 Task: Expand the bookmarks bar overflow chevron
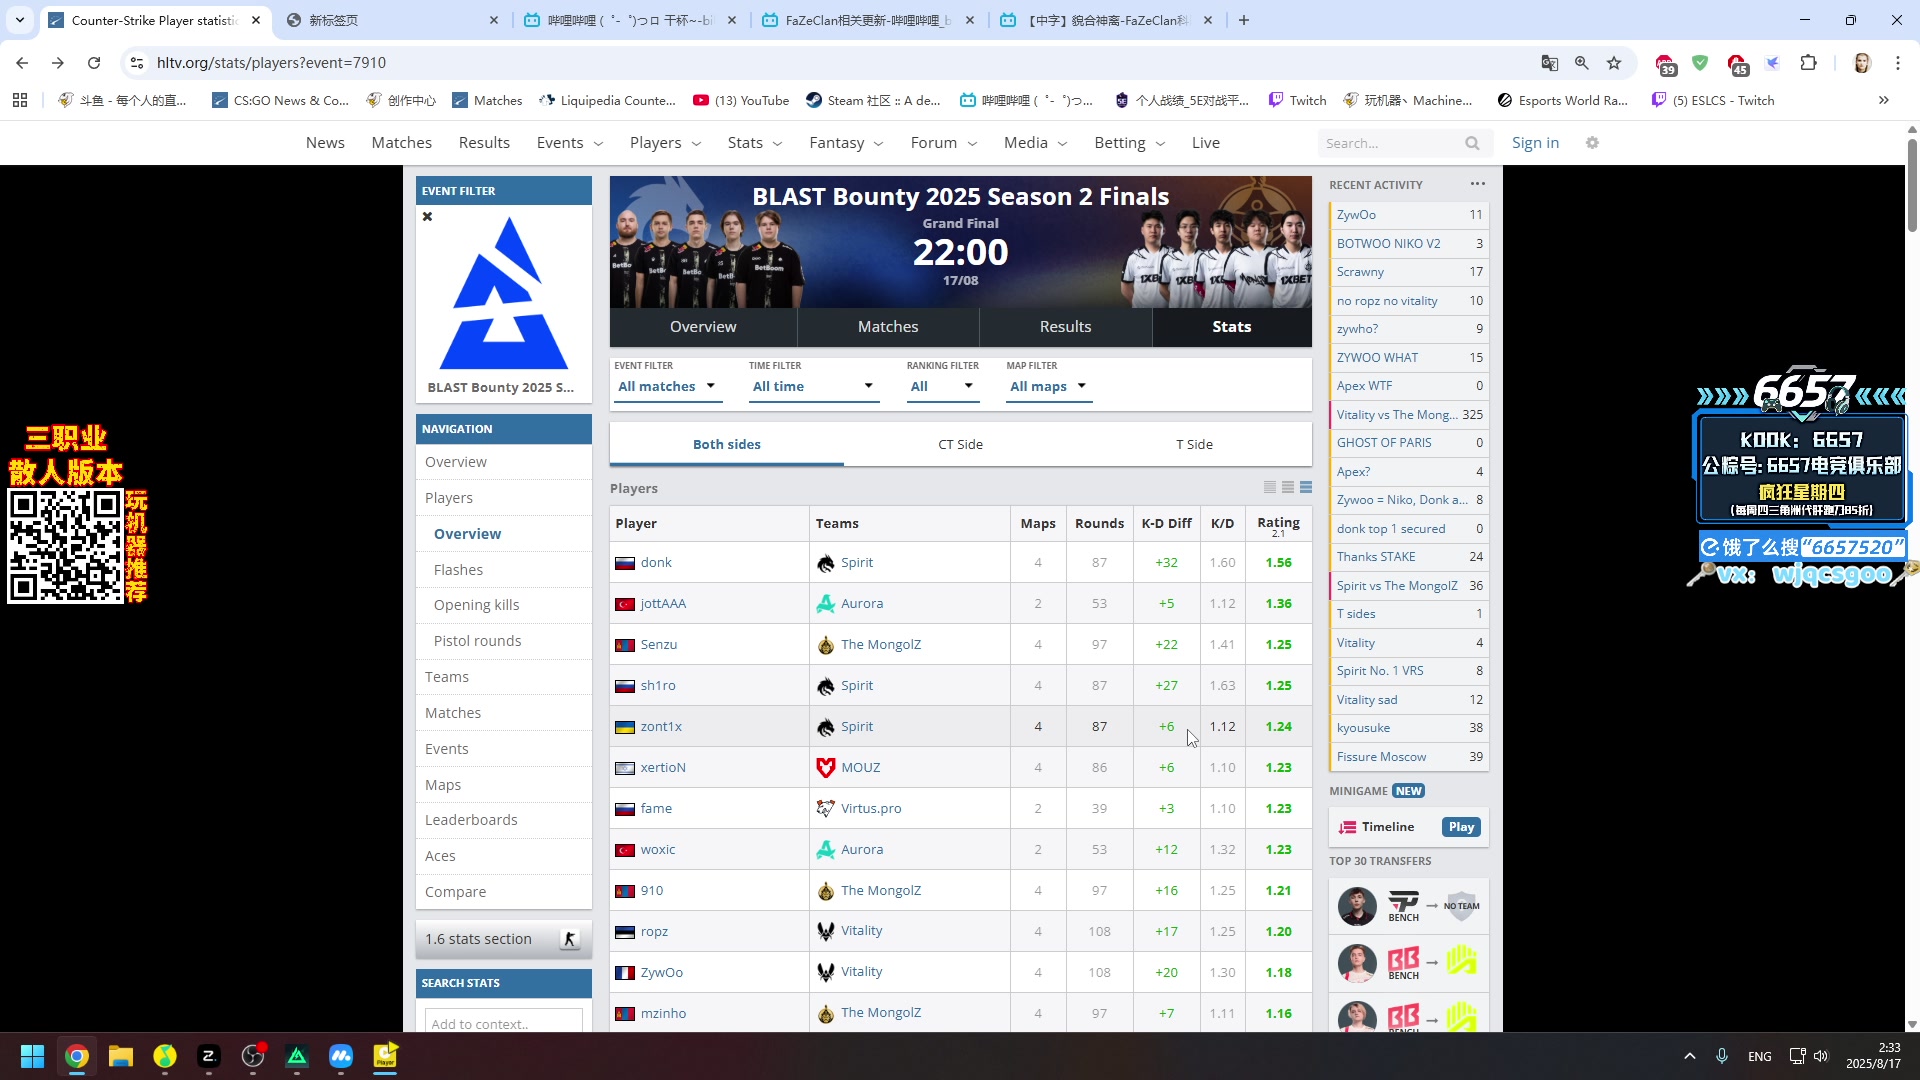point(1884,100)
